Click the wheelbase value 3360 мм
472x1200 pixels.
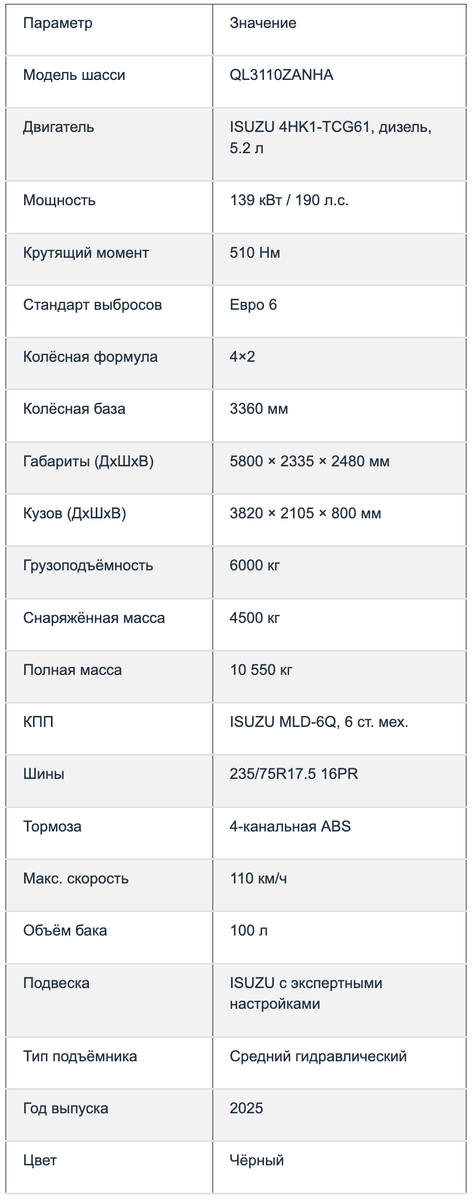(261, 409)
